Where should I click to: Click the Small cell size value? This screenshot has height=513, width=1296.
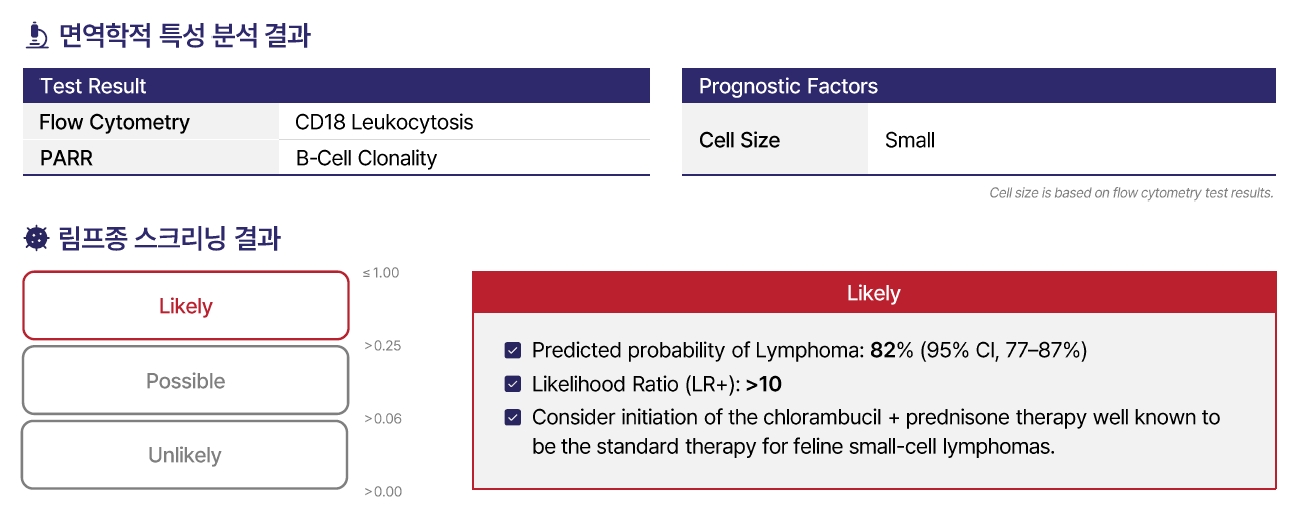click(910, 140)
